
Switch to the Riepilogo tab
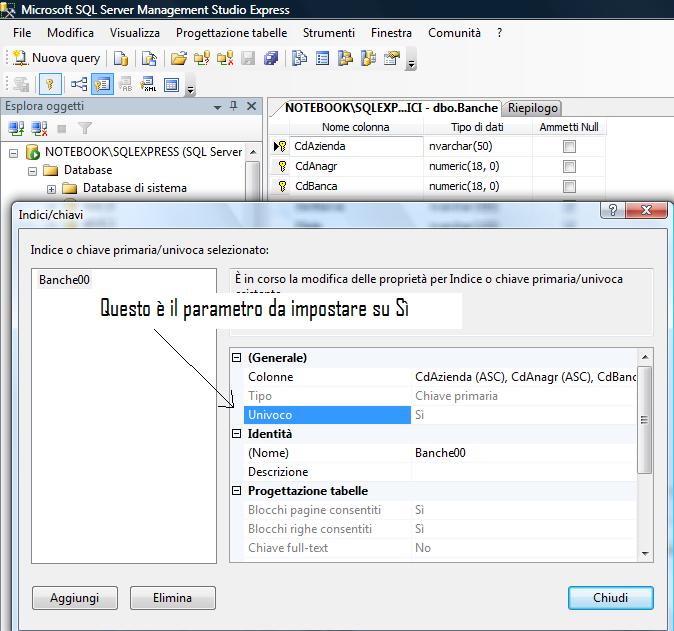point(533,107)
